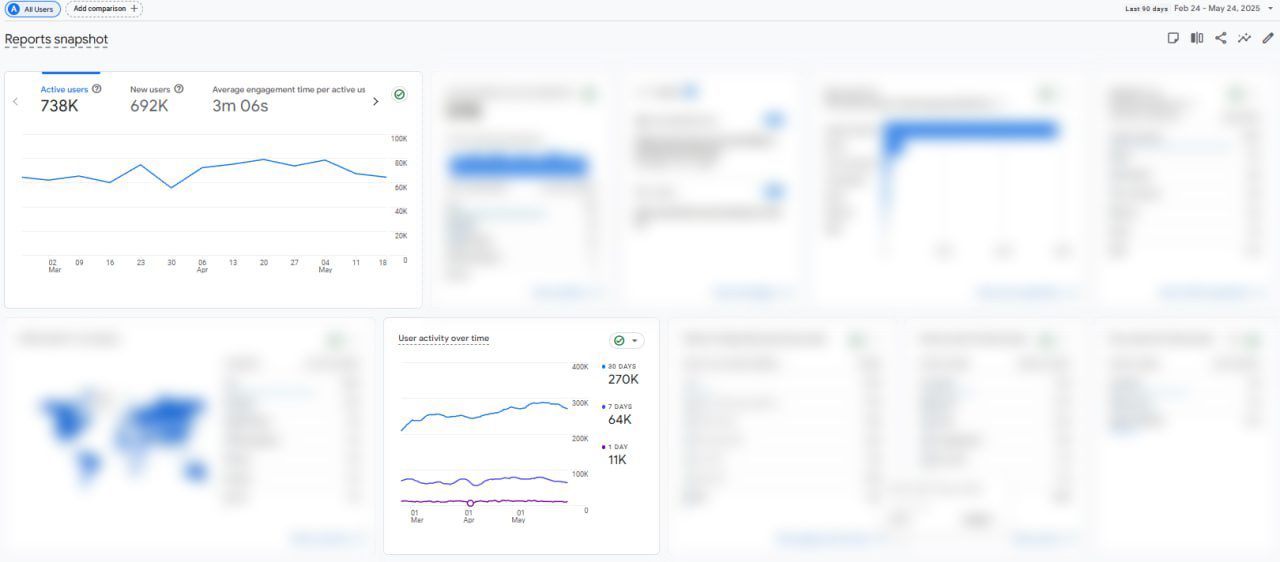Click the pencil customize report icon
The width and height of the screenshot is (1280, 562).
pyautogui.click(x=1268, y=38)
